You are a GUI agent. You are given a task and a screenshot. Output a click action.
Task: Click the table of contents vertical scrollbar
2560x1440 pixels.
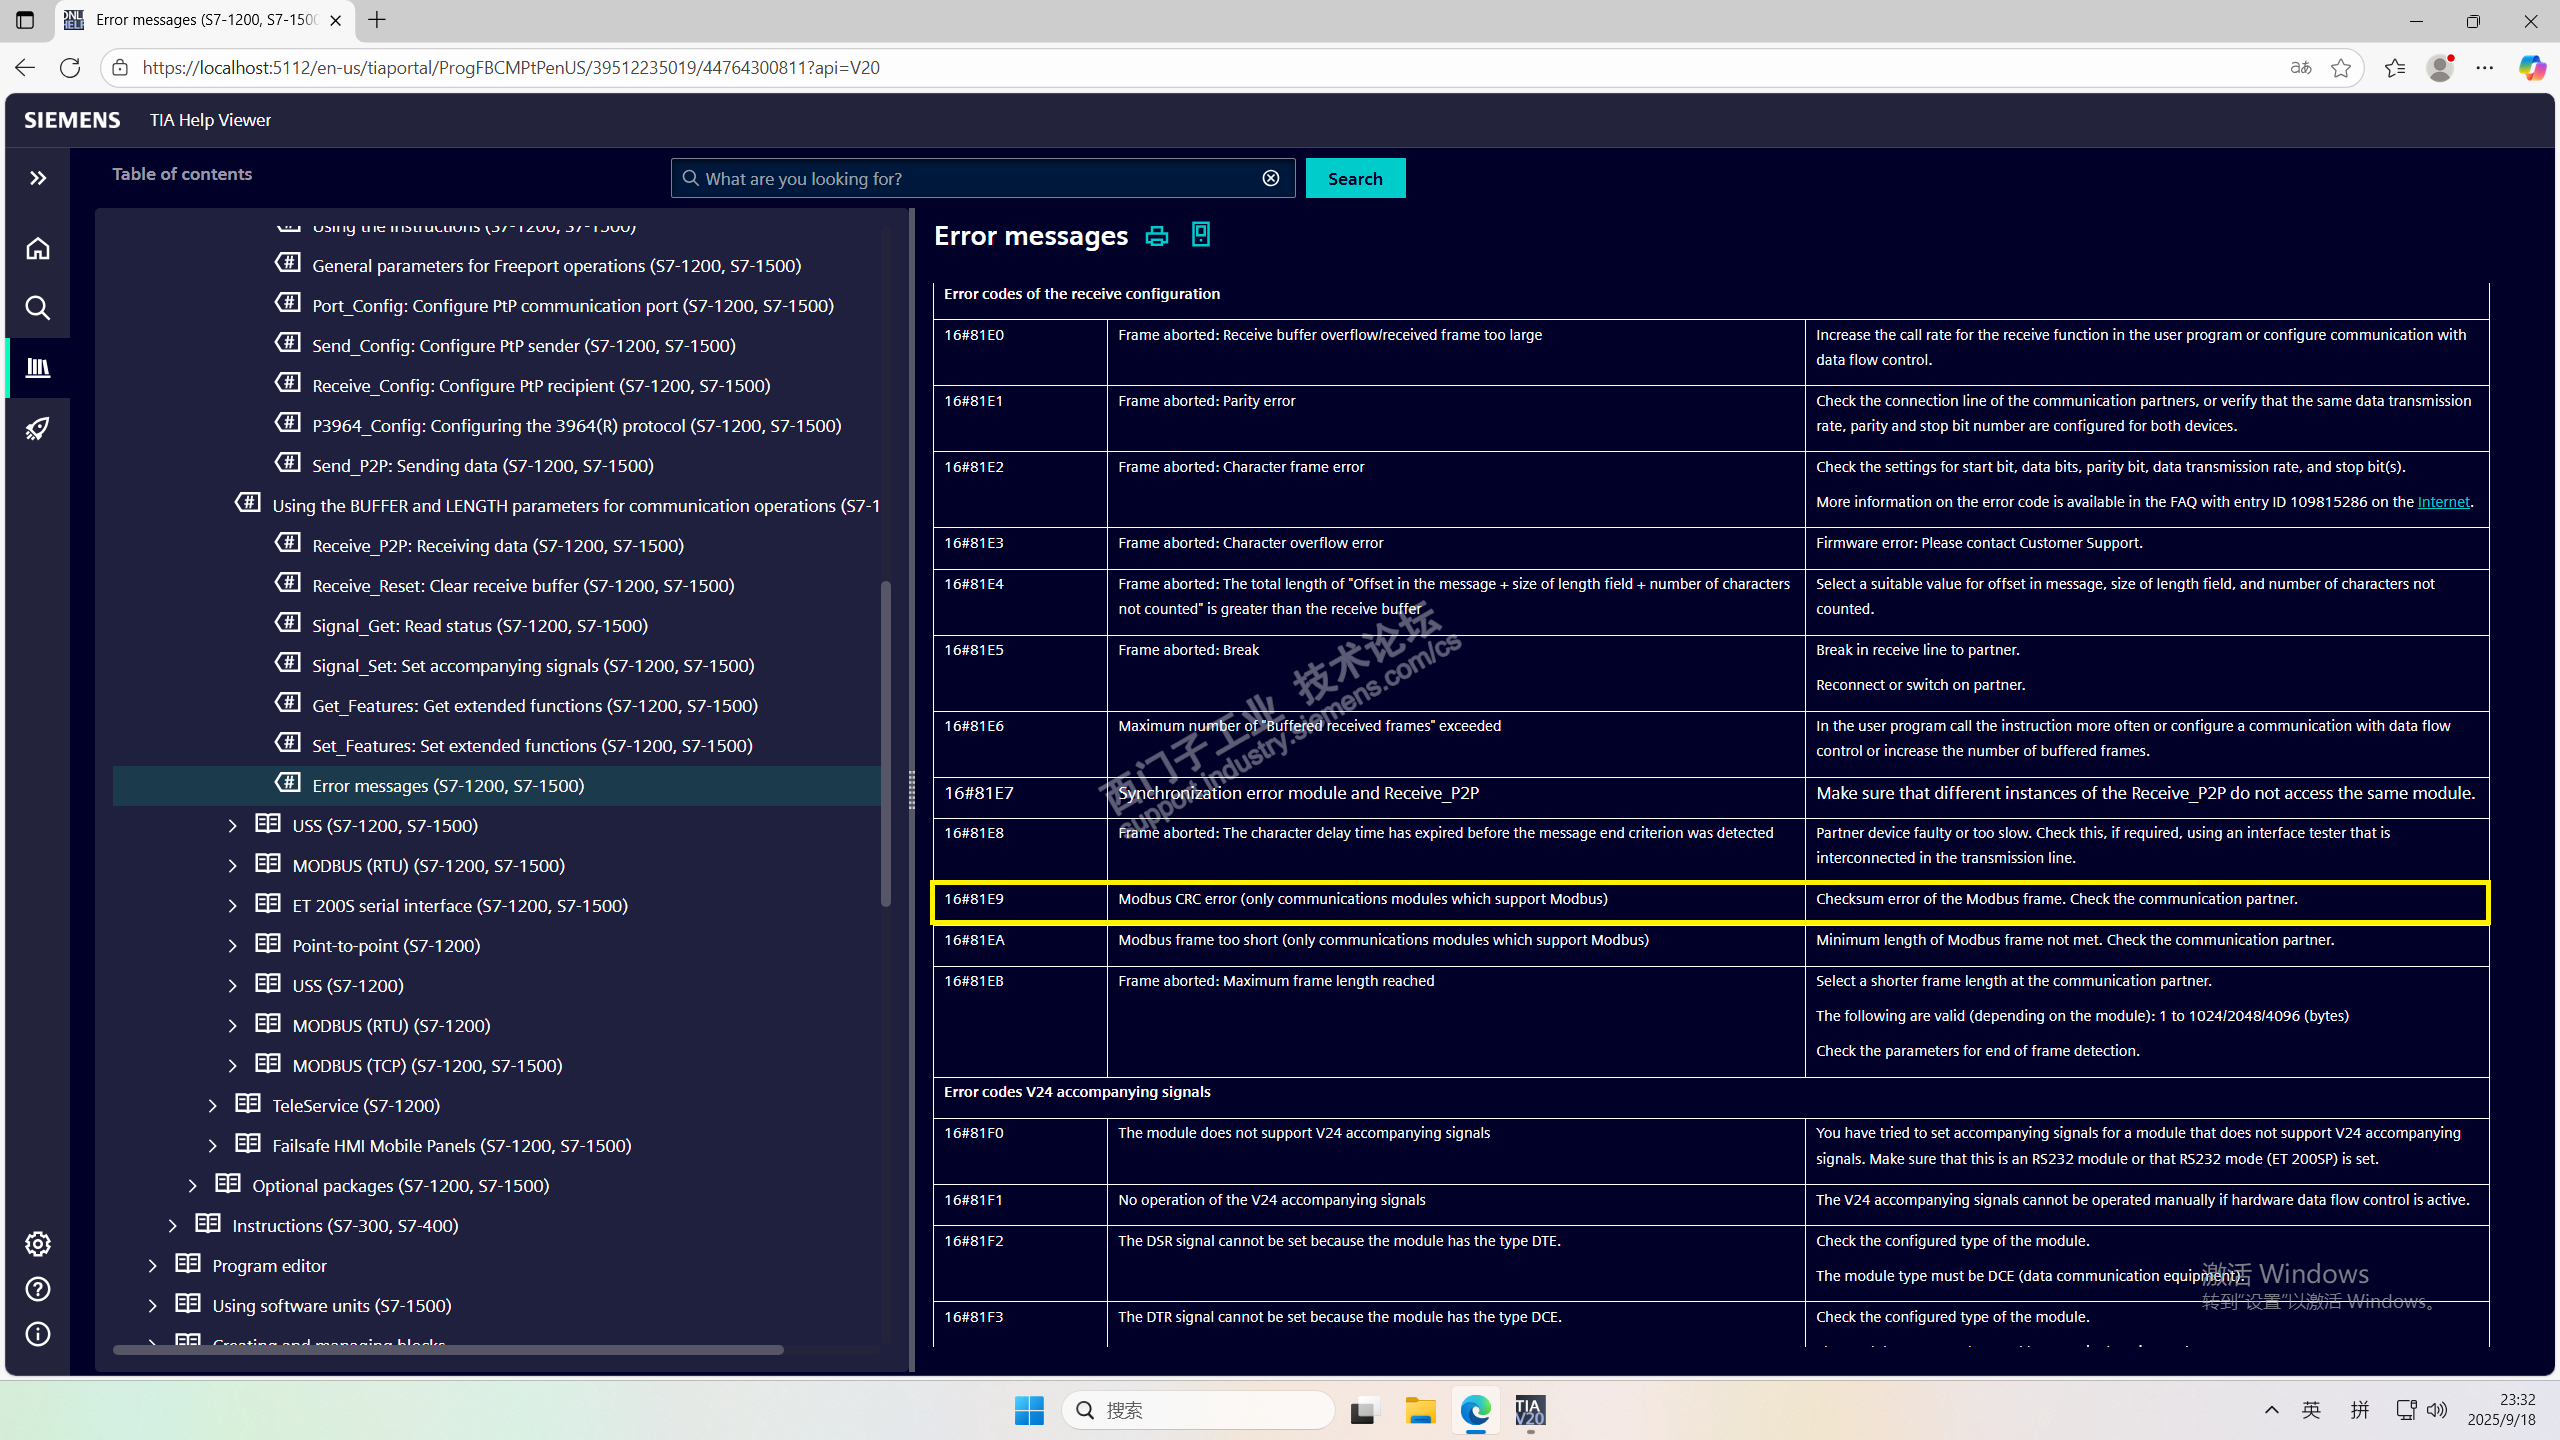coord(885,742)
